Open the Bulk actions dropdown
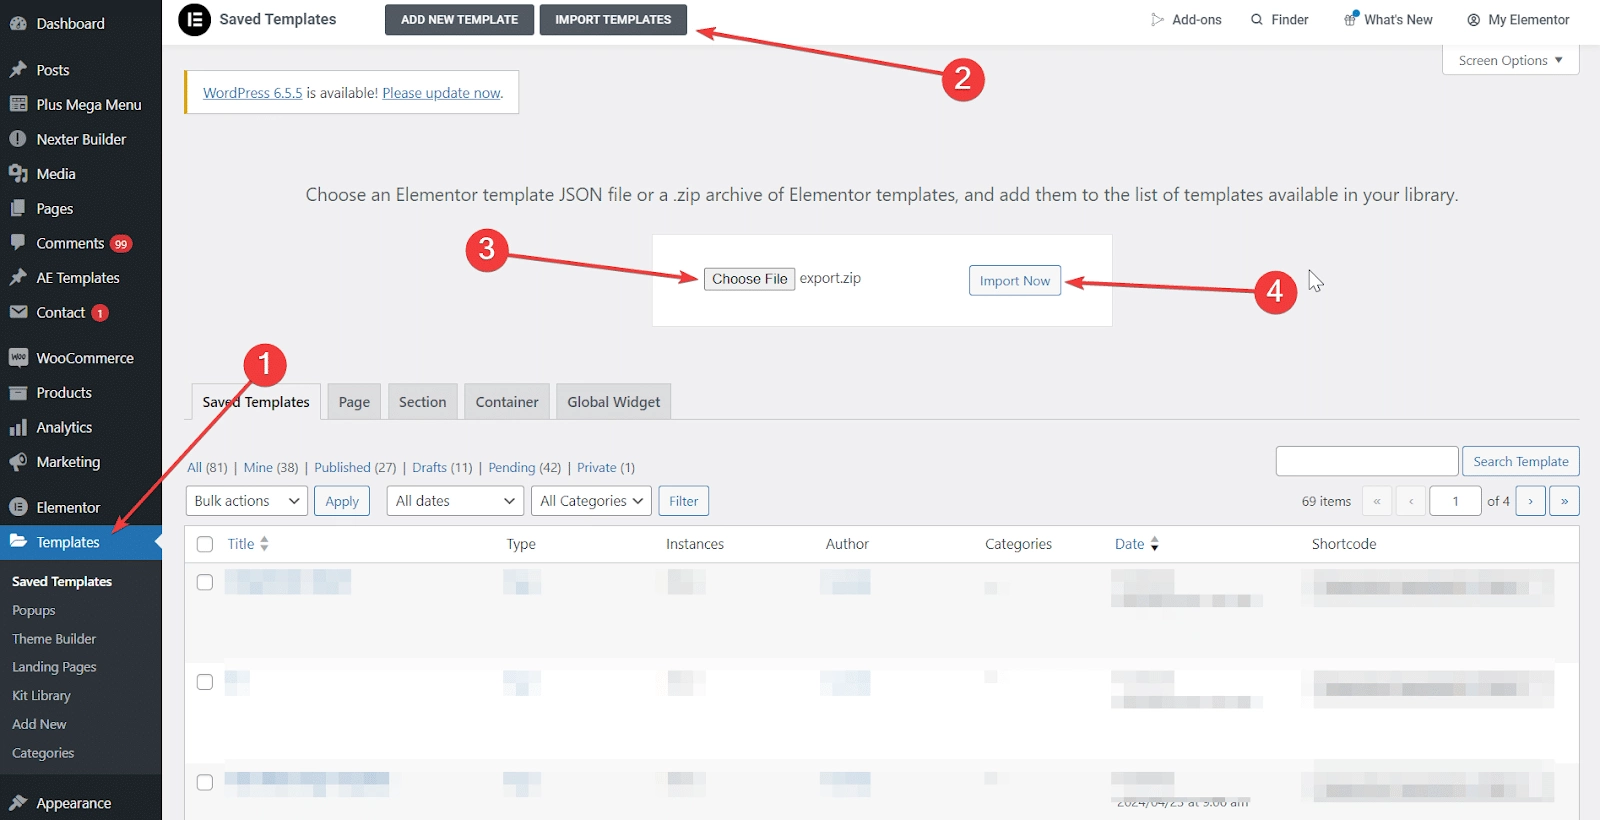 pos(246,501)
